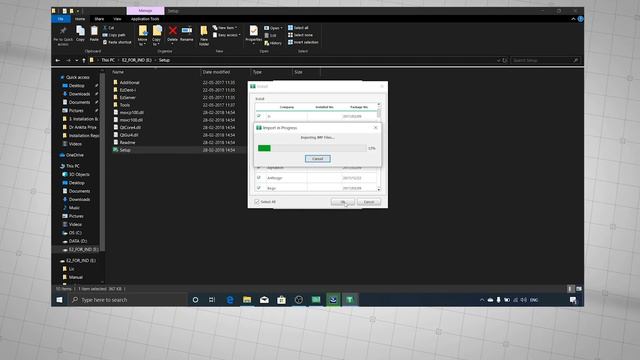640x360 pixels.
Task: Click the Manage contextual tab
Action: pyautogui.click(x=145, y=11)
